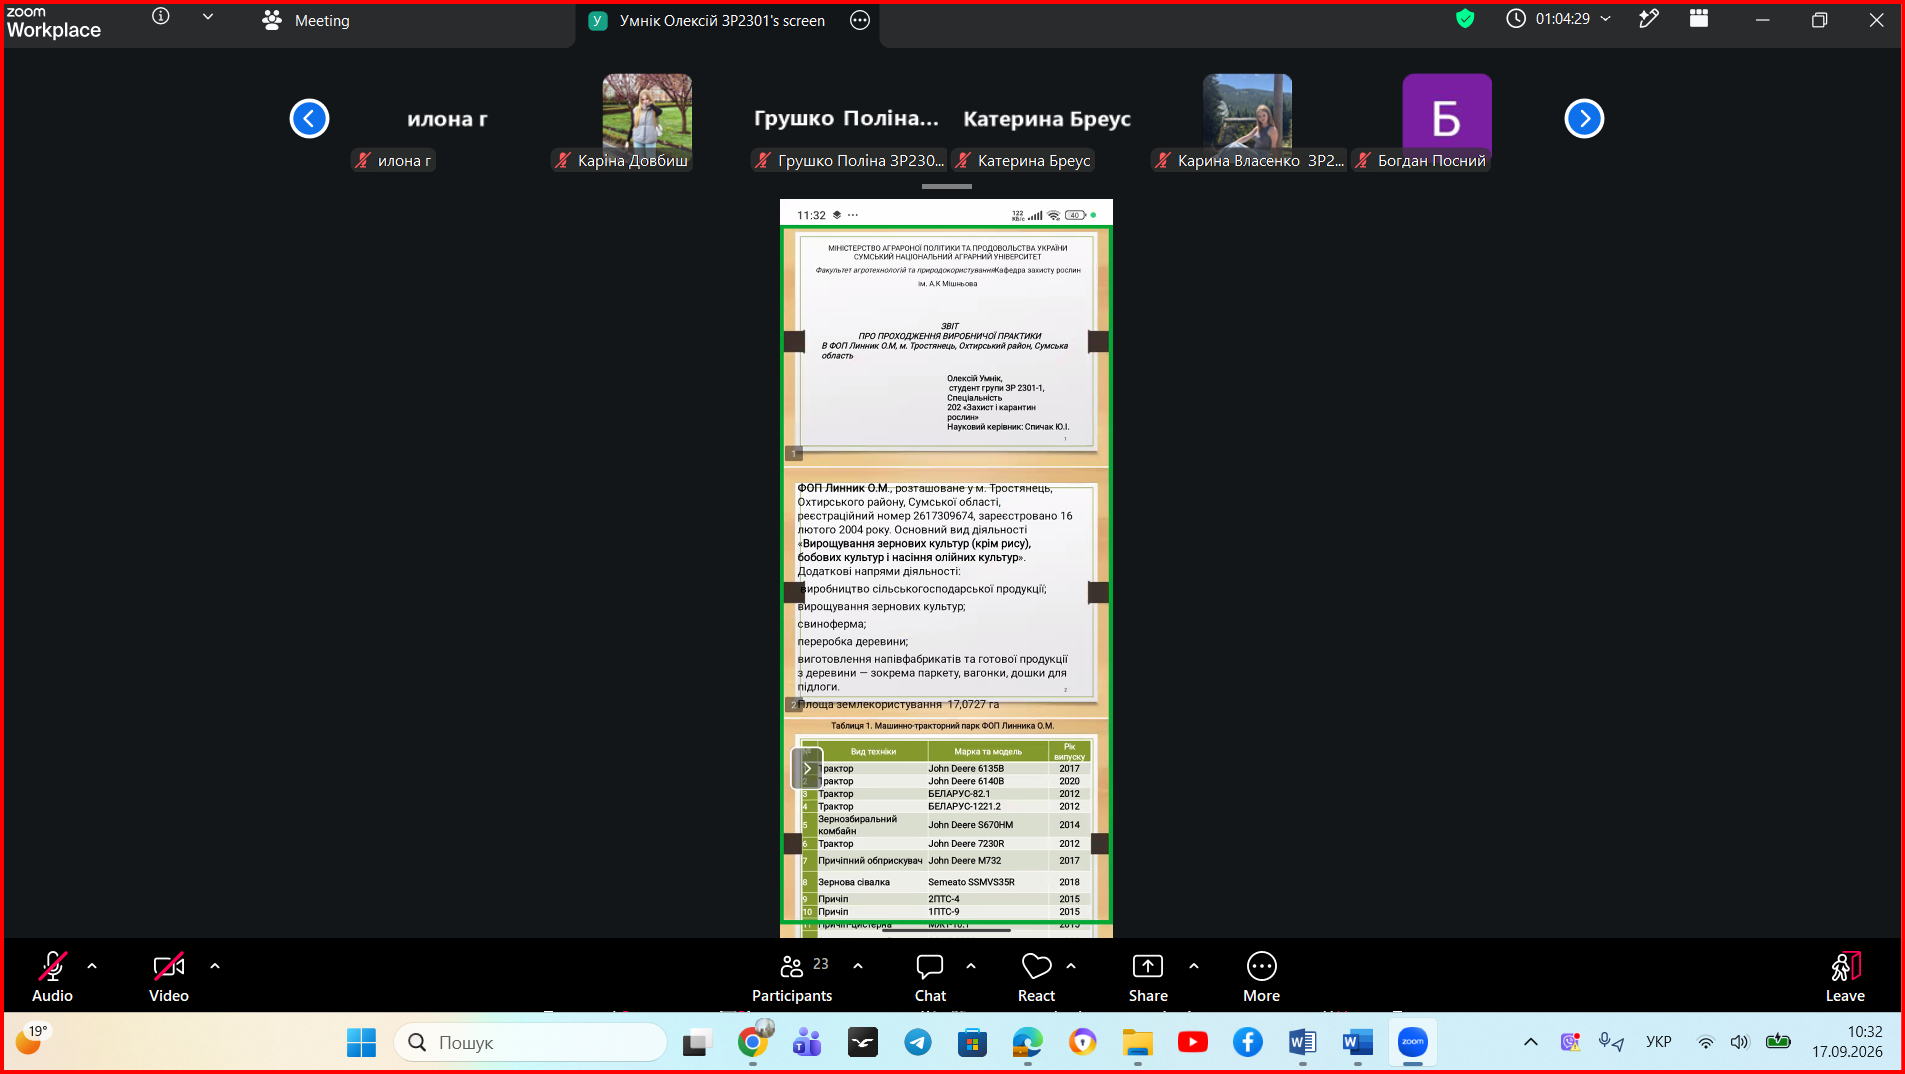
Task: Expand the Video options arrow
Action: [x=215, y=966]
